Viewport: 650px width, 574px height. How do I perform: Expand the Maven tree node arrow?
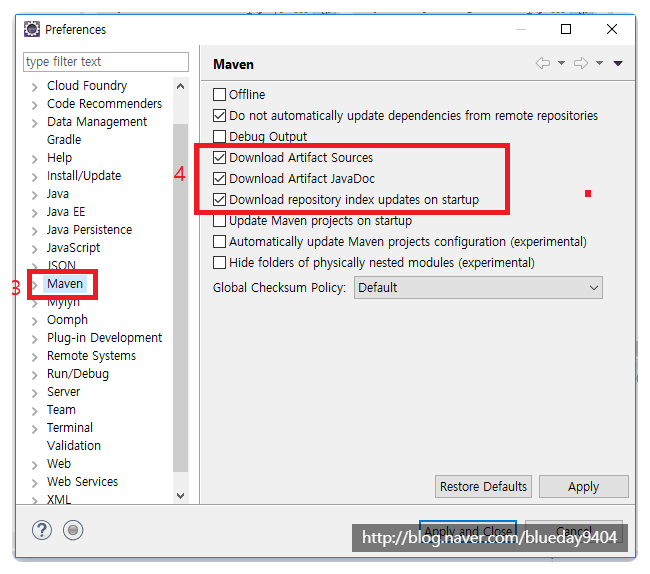35,285
